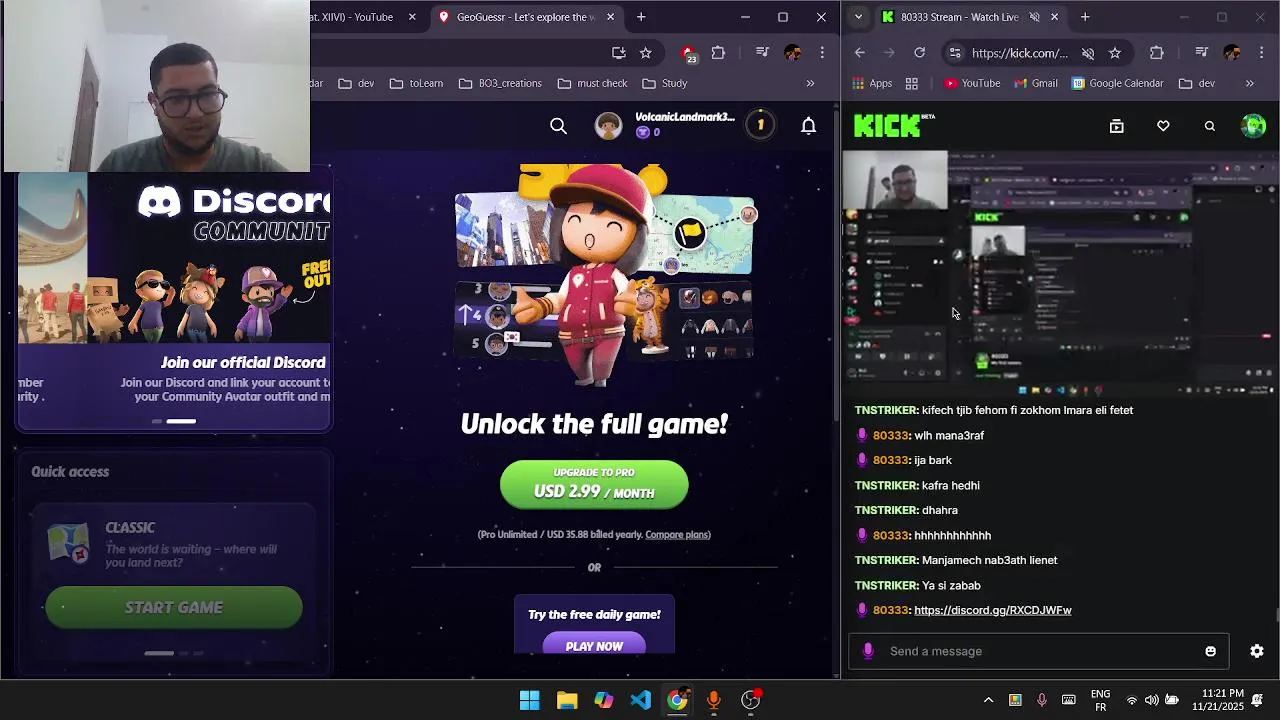1280x720 pixels.
Task: Switch to the first Discord carousel dot
Action: point(157,421)
